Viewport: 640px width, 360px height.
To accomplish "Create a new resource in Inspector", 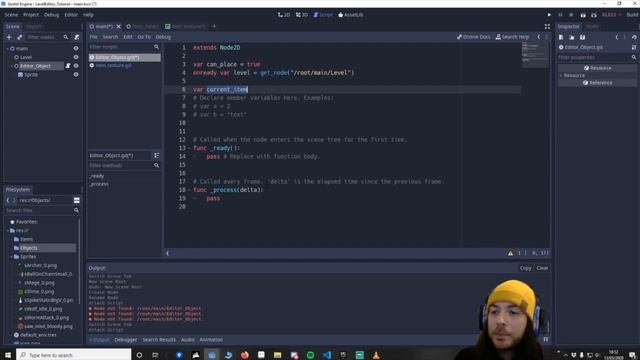I will coord(561,37).
